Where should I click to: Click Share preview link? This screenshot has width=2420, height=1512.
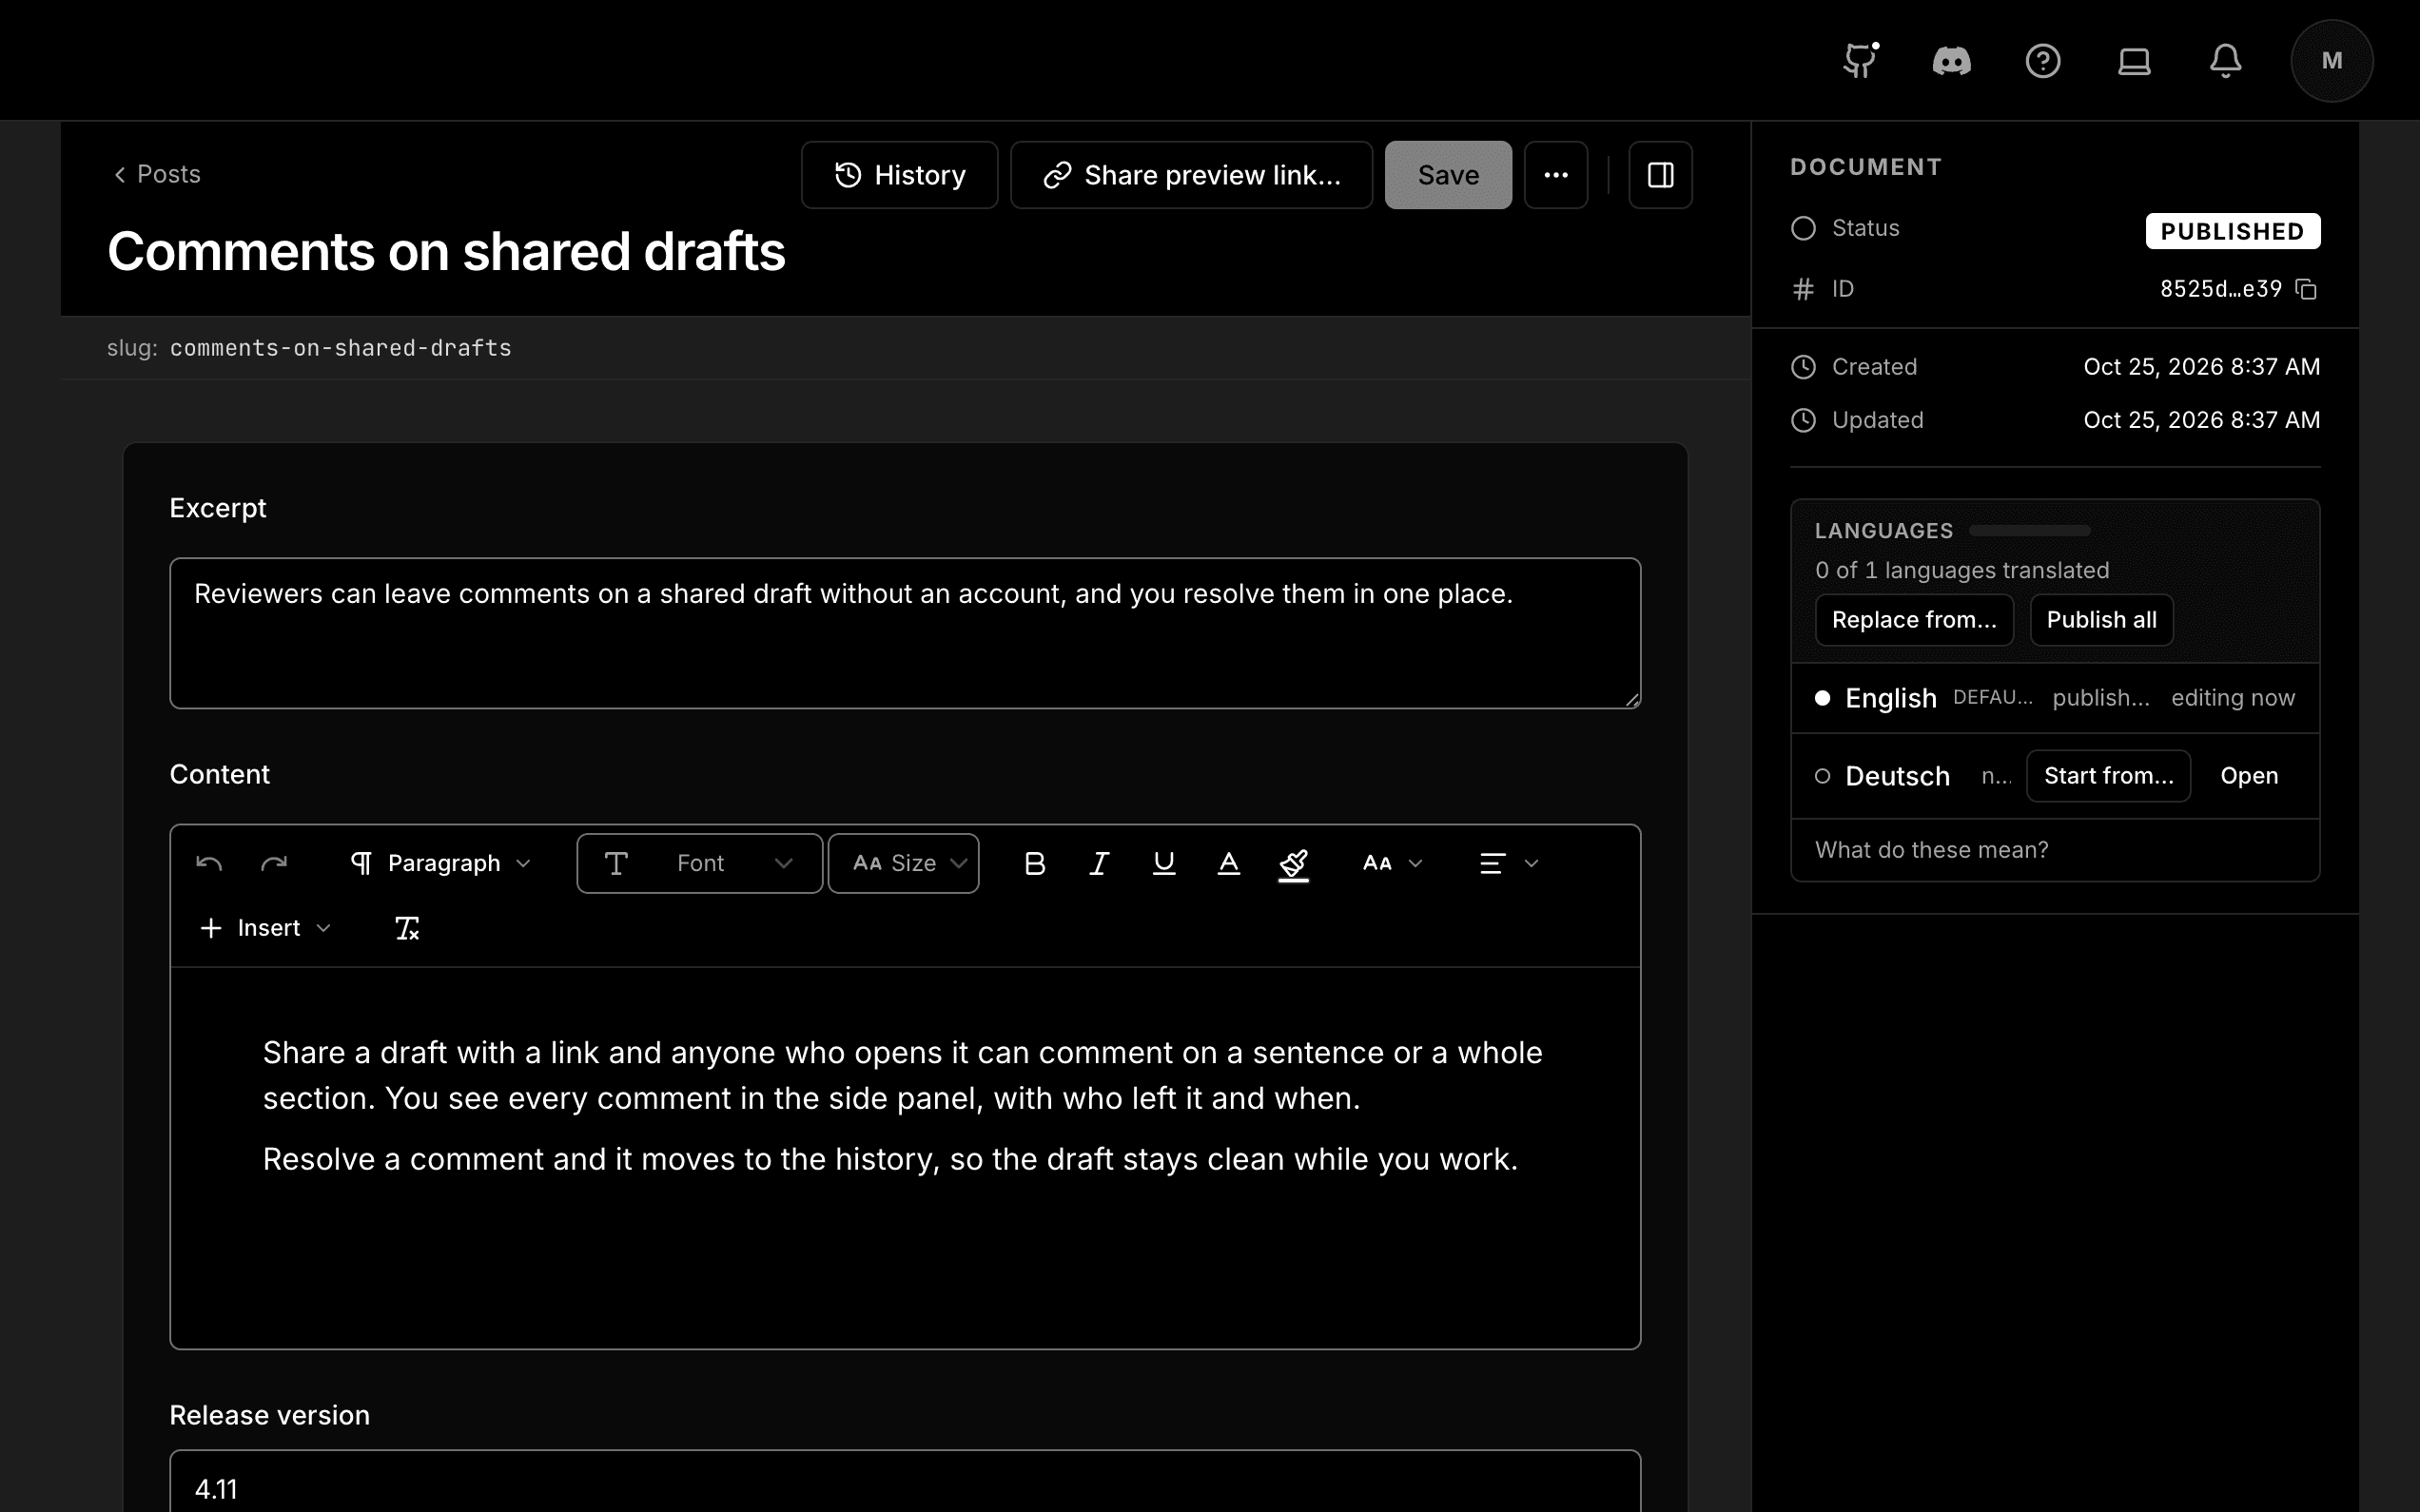1191,175
